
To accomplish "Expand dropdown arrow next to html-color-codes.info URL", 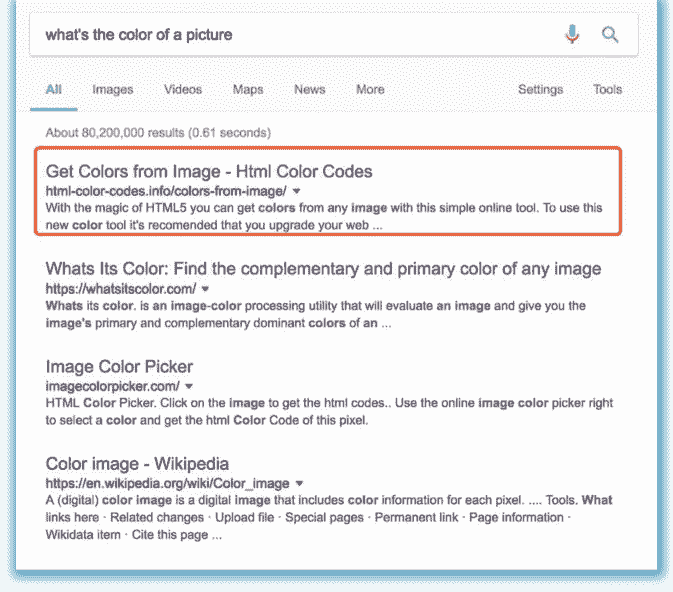I will [x=297, y=191].
